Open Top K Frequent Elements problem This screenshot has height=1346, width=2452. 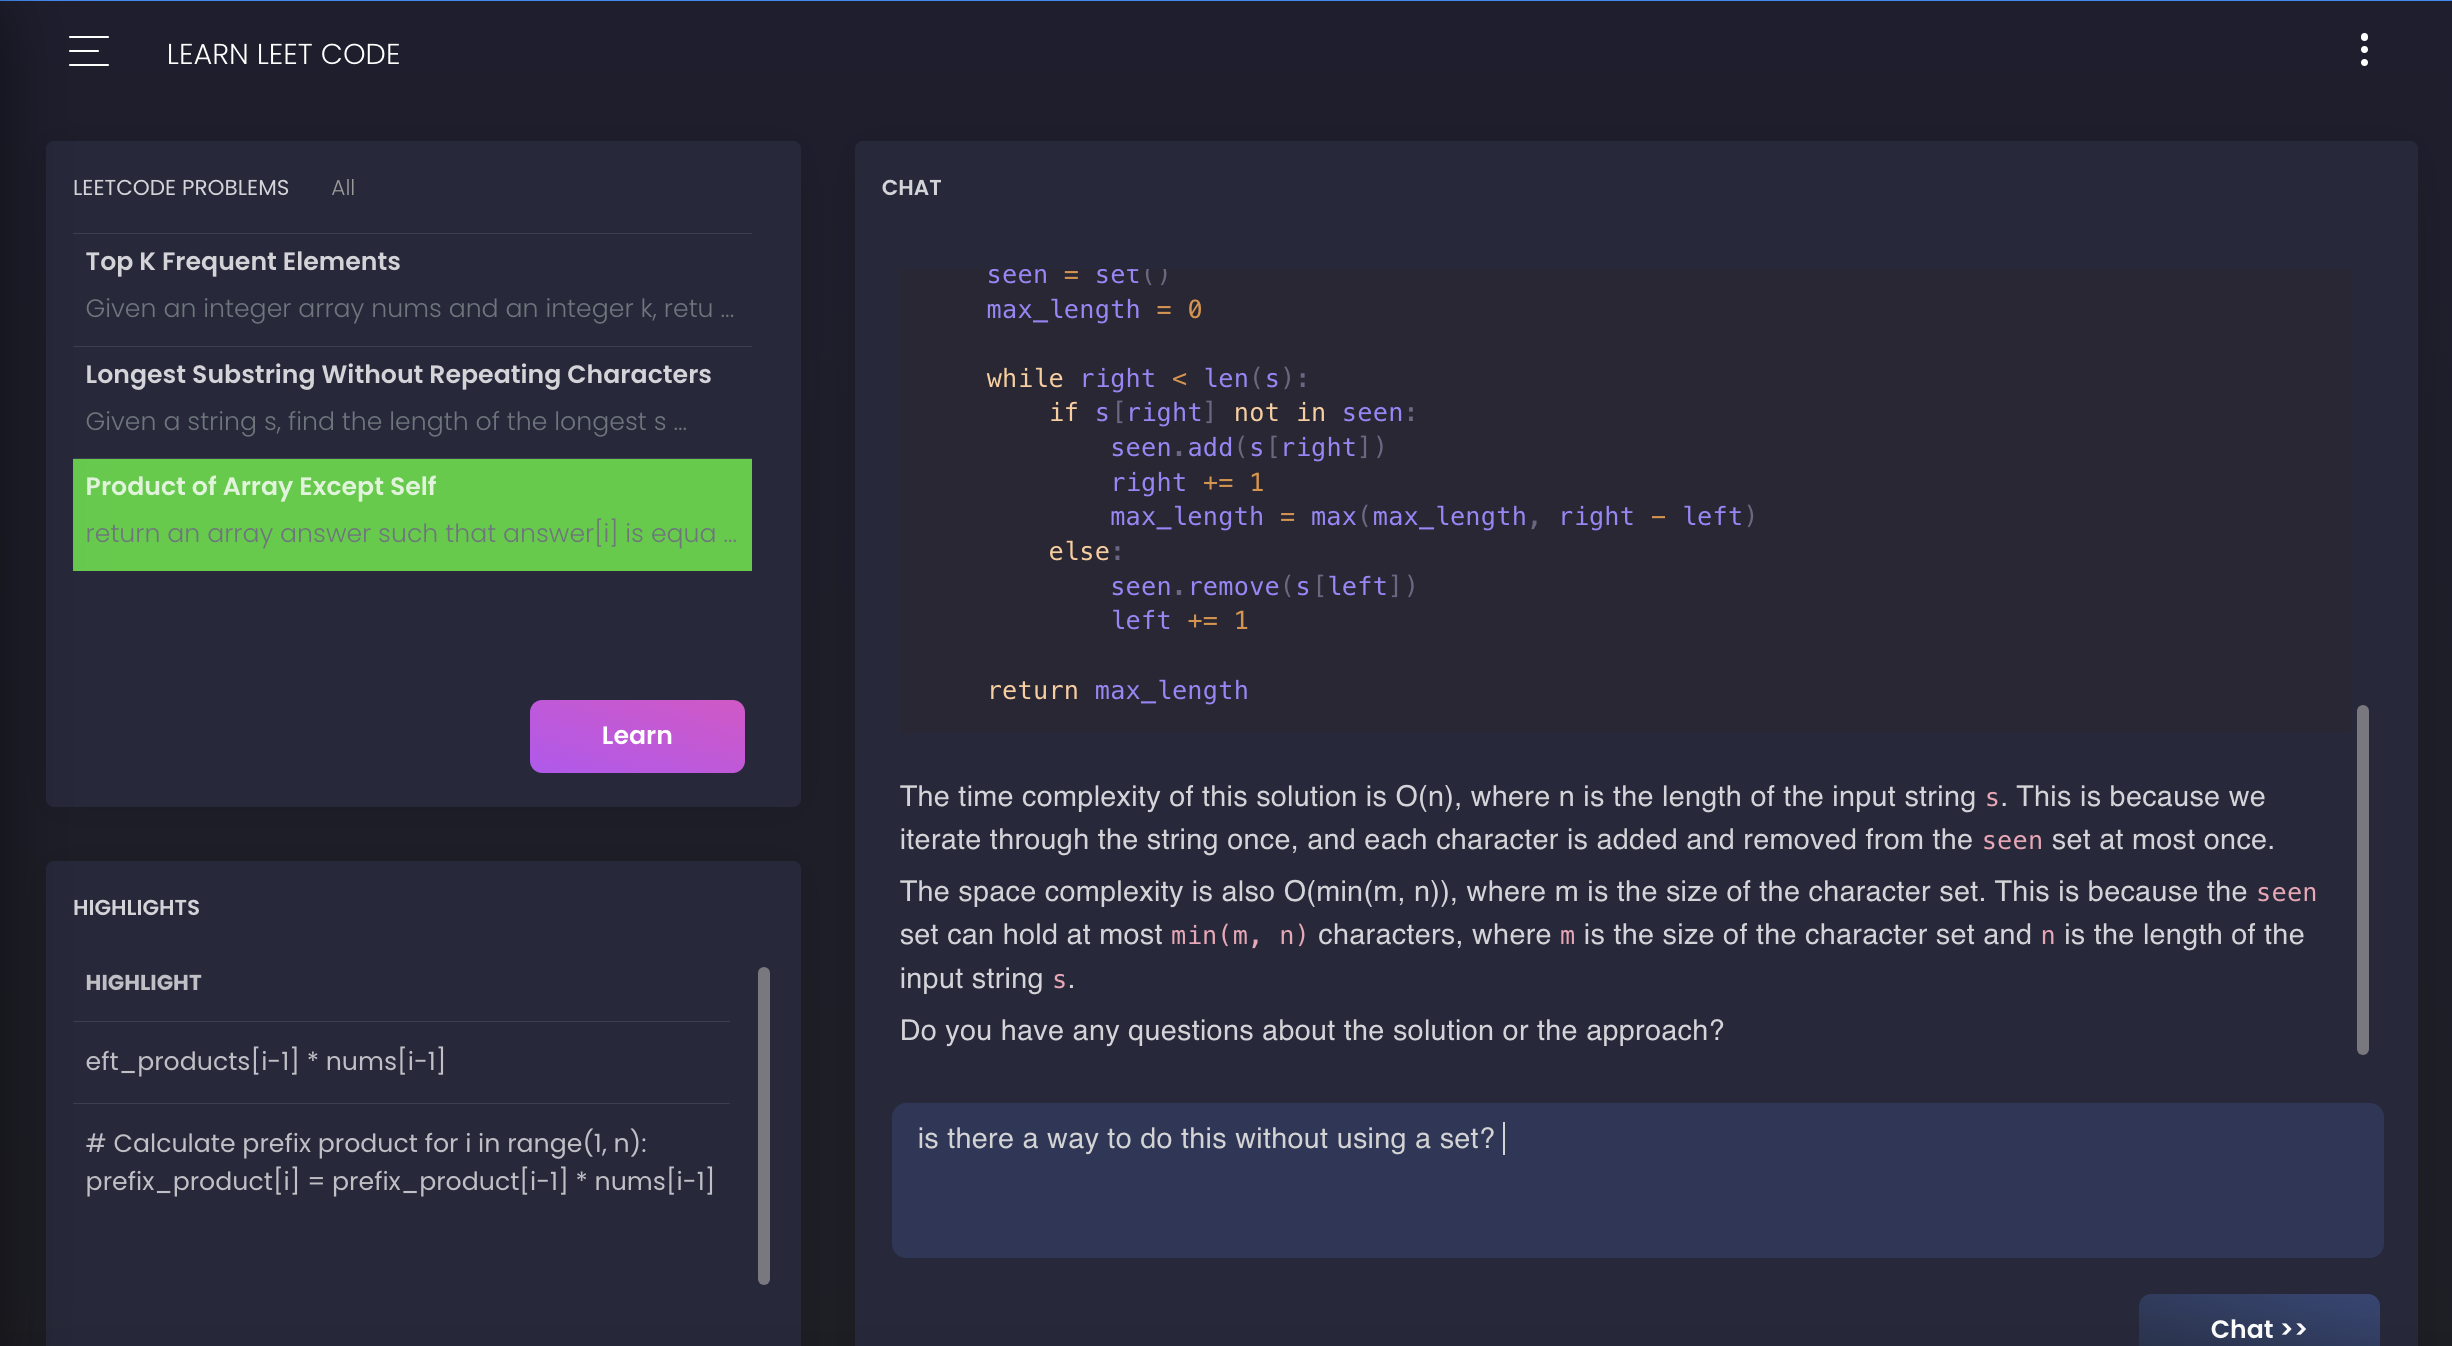(411, 285)
